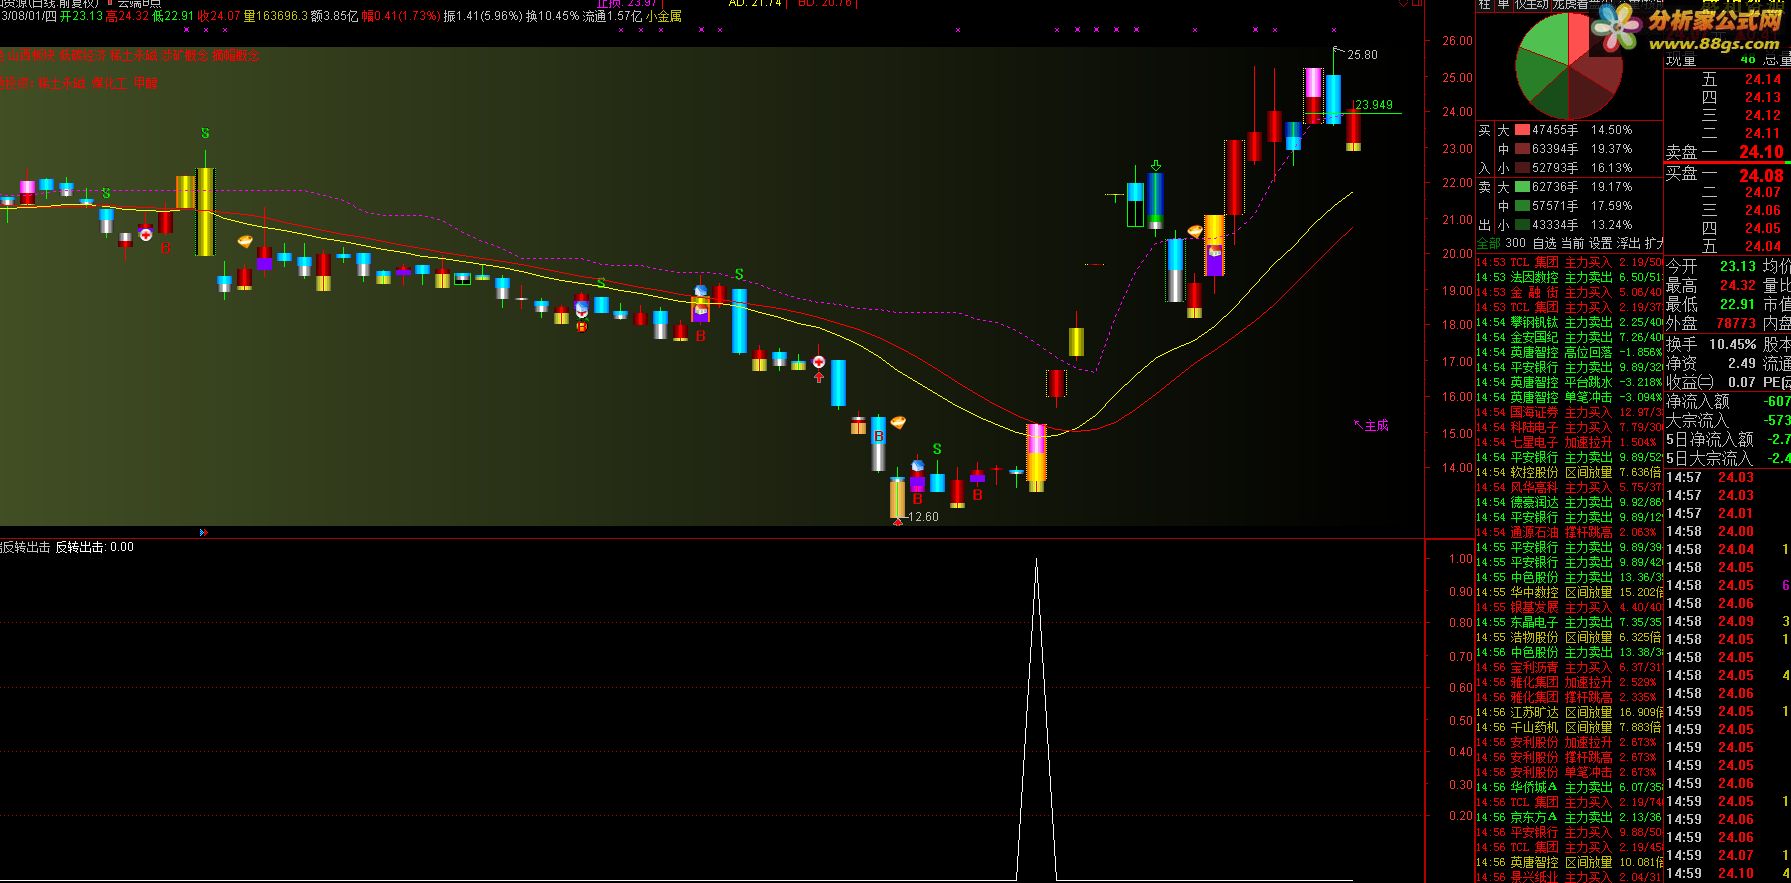1791x883 pixels.
Task: Switch to the 全部 tab
Action: point(1489,243)
